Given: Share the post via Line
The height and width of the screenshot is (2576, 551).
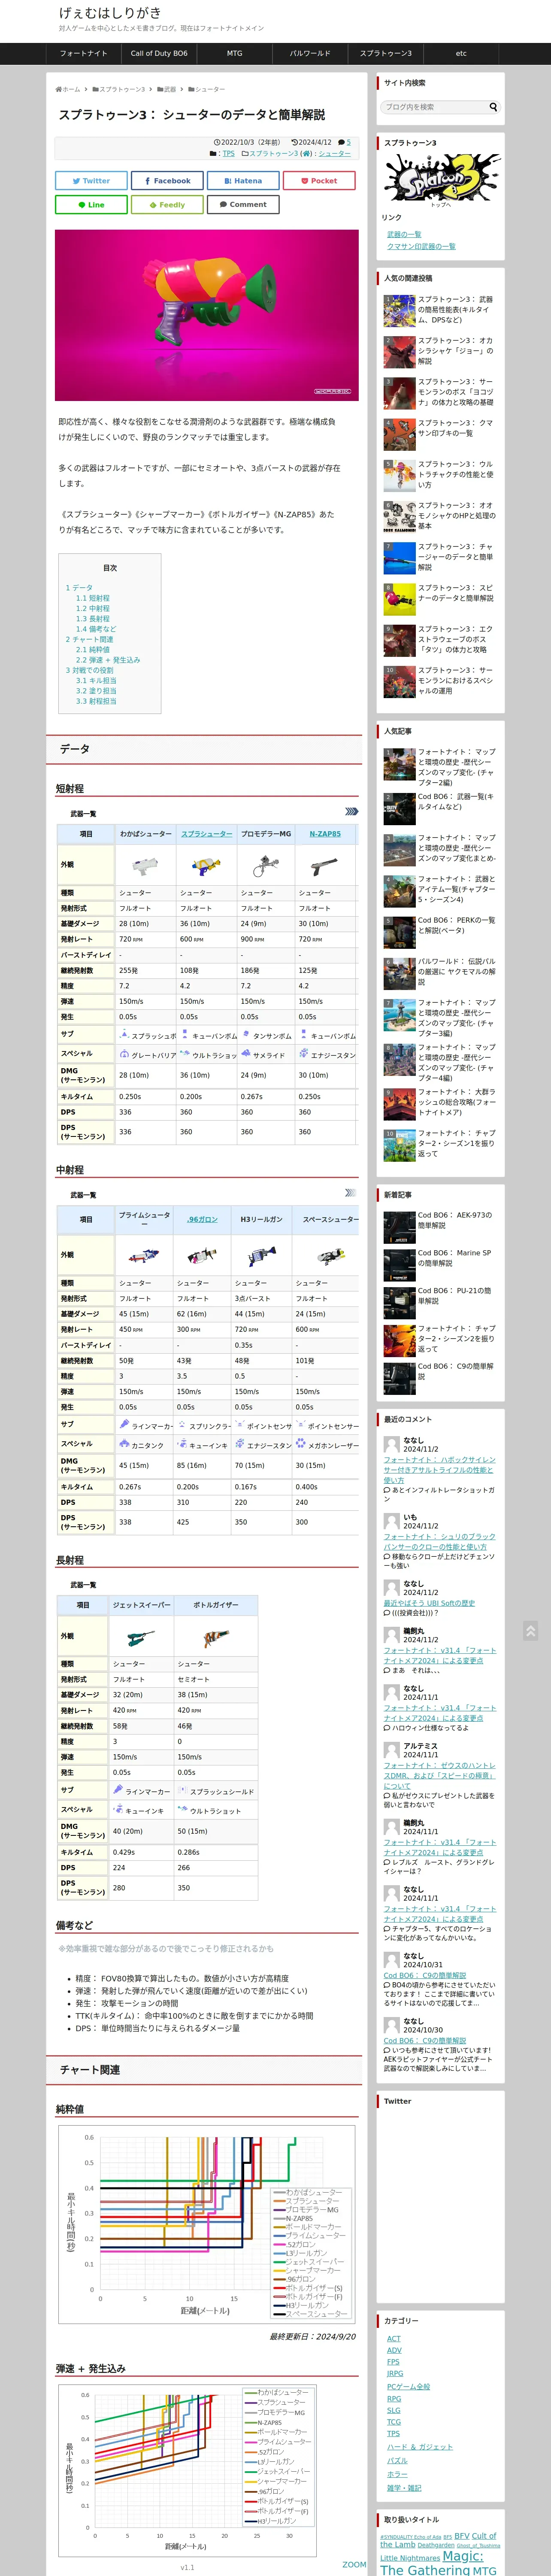Looking at the screenshot, I should (91, 205).
